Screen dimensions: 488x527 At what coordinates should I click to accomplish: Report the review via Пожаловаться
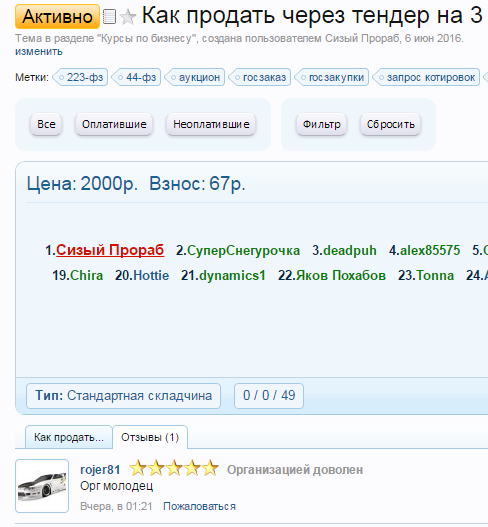click(x=199, y=506)
